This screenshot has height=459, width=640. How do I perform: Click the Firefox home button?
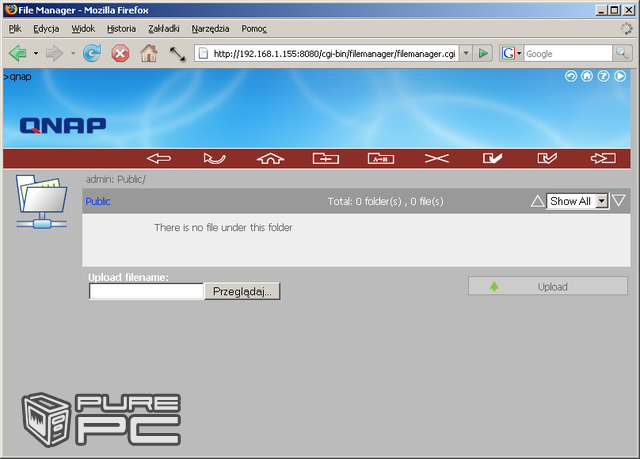[149, 53]
